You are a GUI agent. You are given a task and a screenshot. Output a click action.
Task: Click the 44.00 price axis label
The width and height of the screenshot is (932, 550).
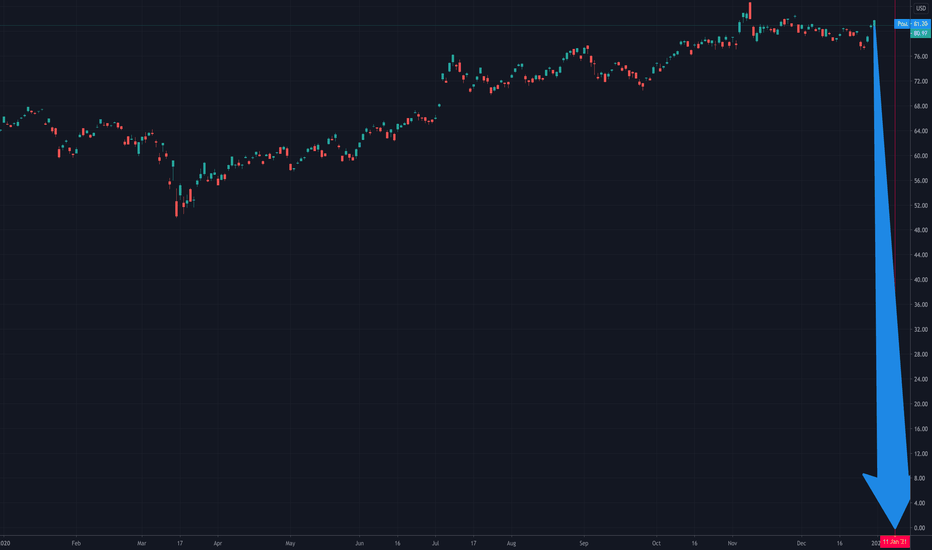(921, 255)
